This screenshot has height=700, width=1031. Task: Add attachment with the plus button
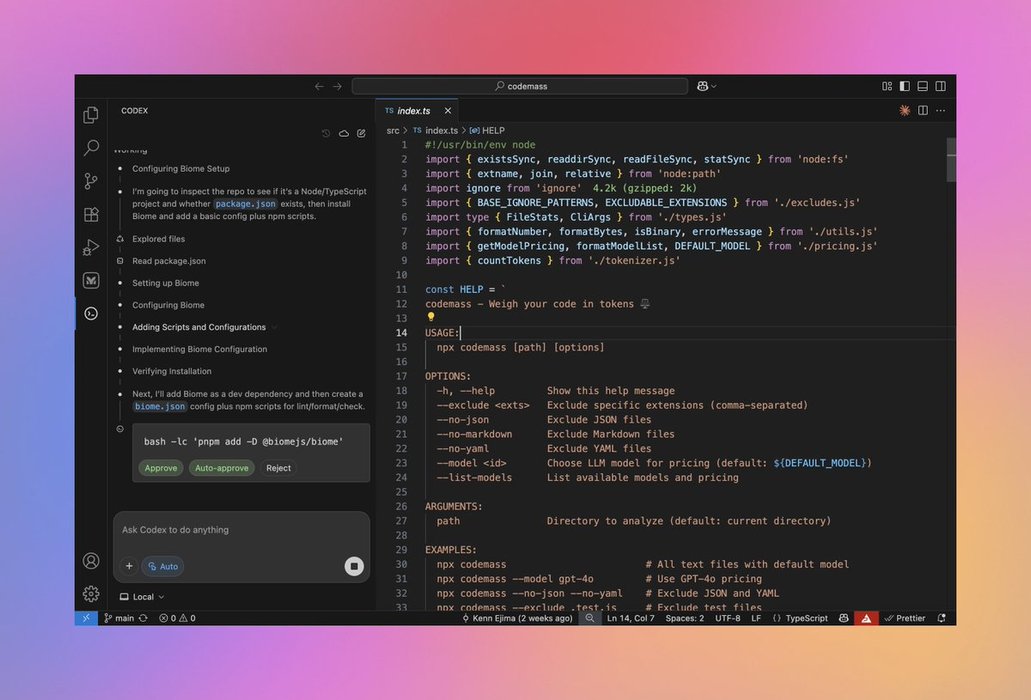coord(129,566)
